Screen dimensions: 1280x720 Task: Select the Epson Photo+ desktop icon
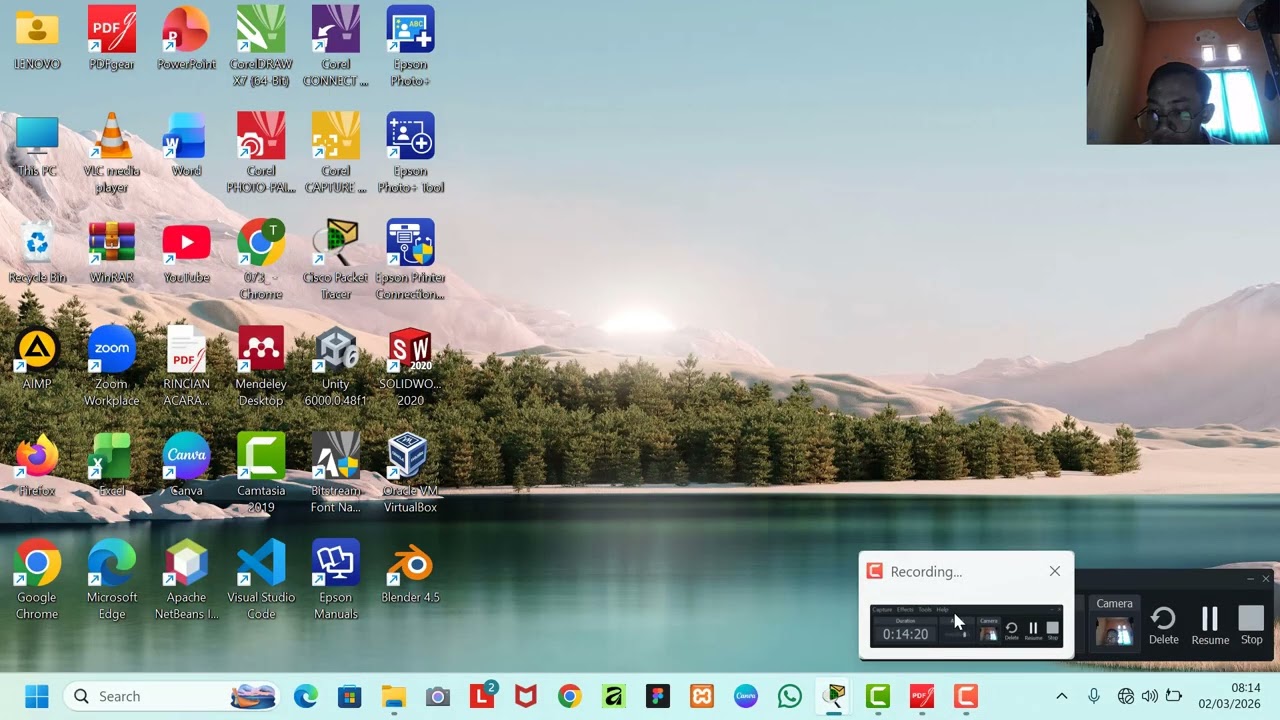[x=410, y=46]
